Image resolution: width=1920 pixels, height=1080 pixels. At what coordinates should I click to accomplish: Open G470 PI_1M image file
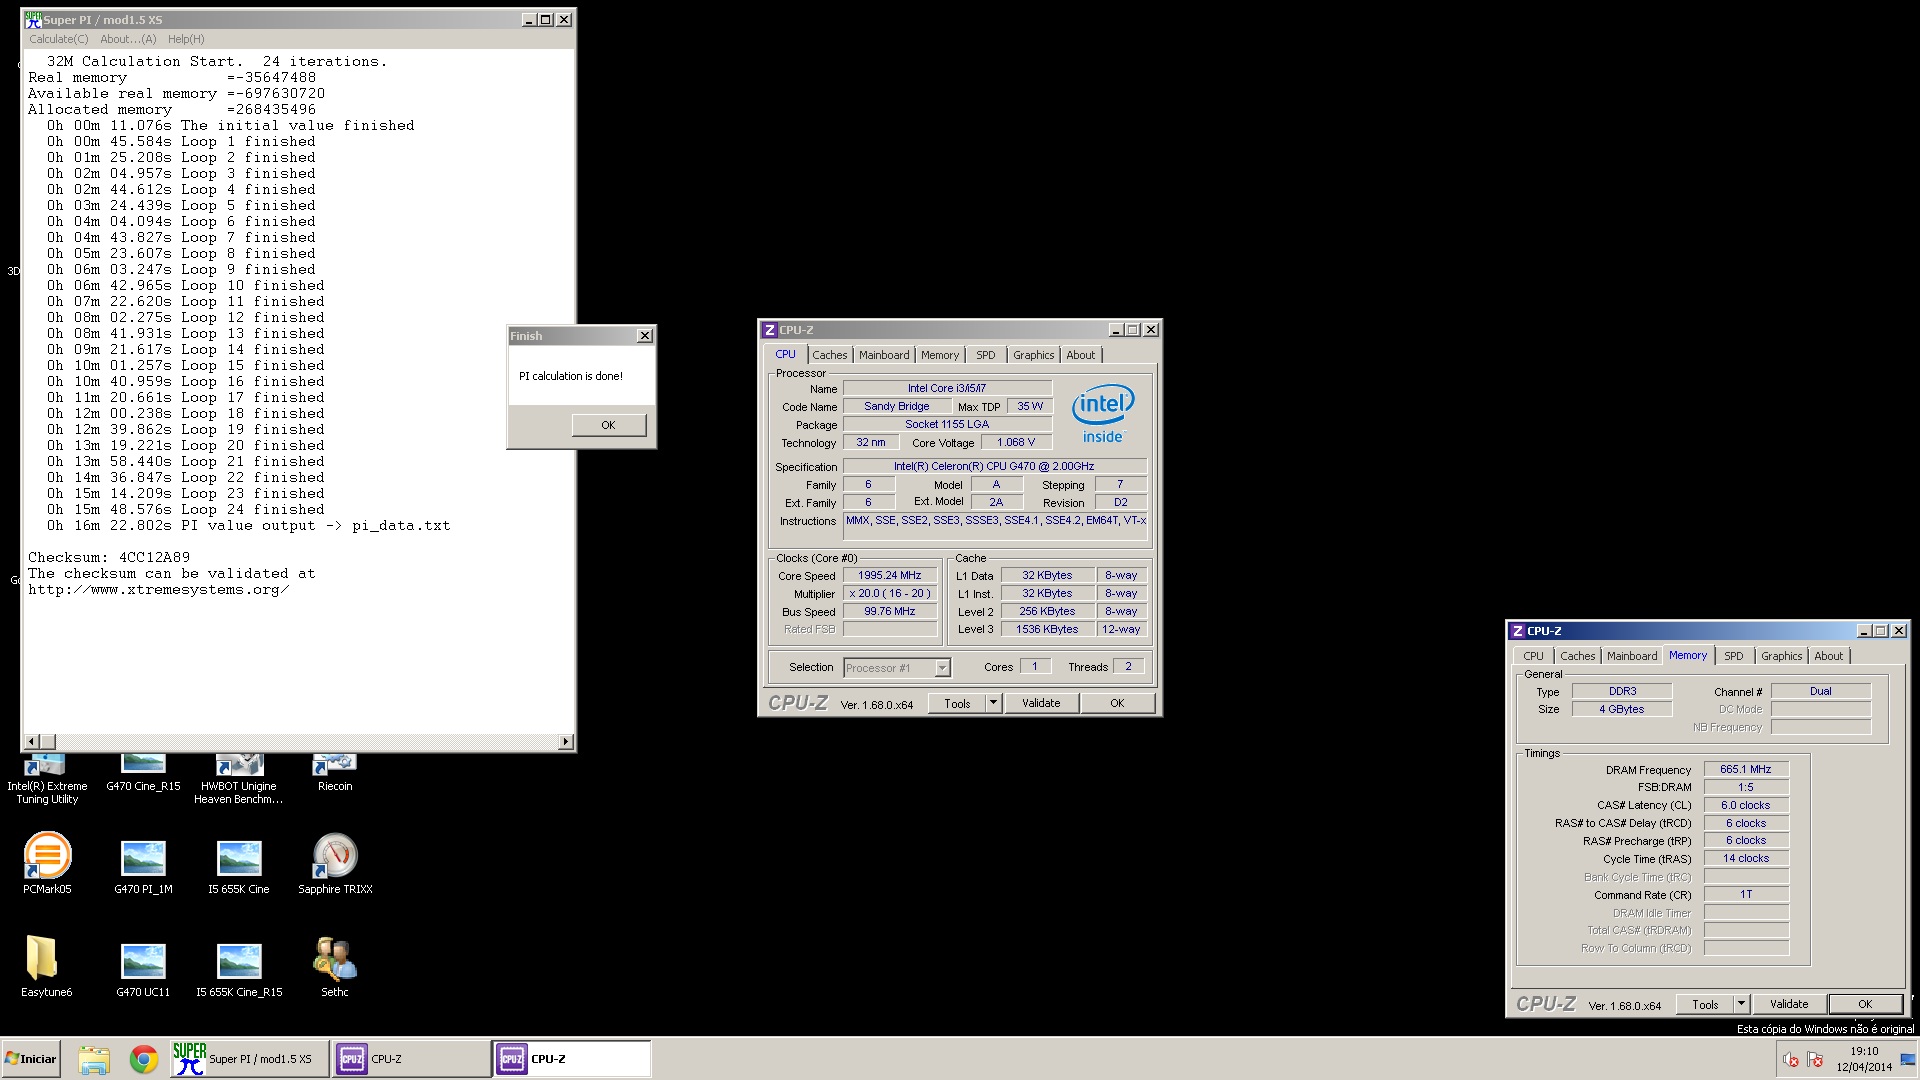click(x=143, y=866)
